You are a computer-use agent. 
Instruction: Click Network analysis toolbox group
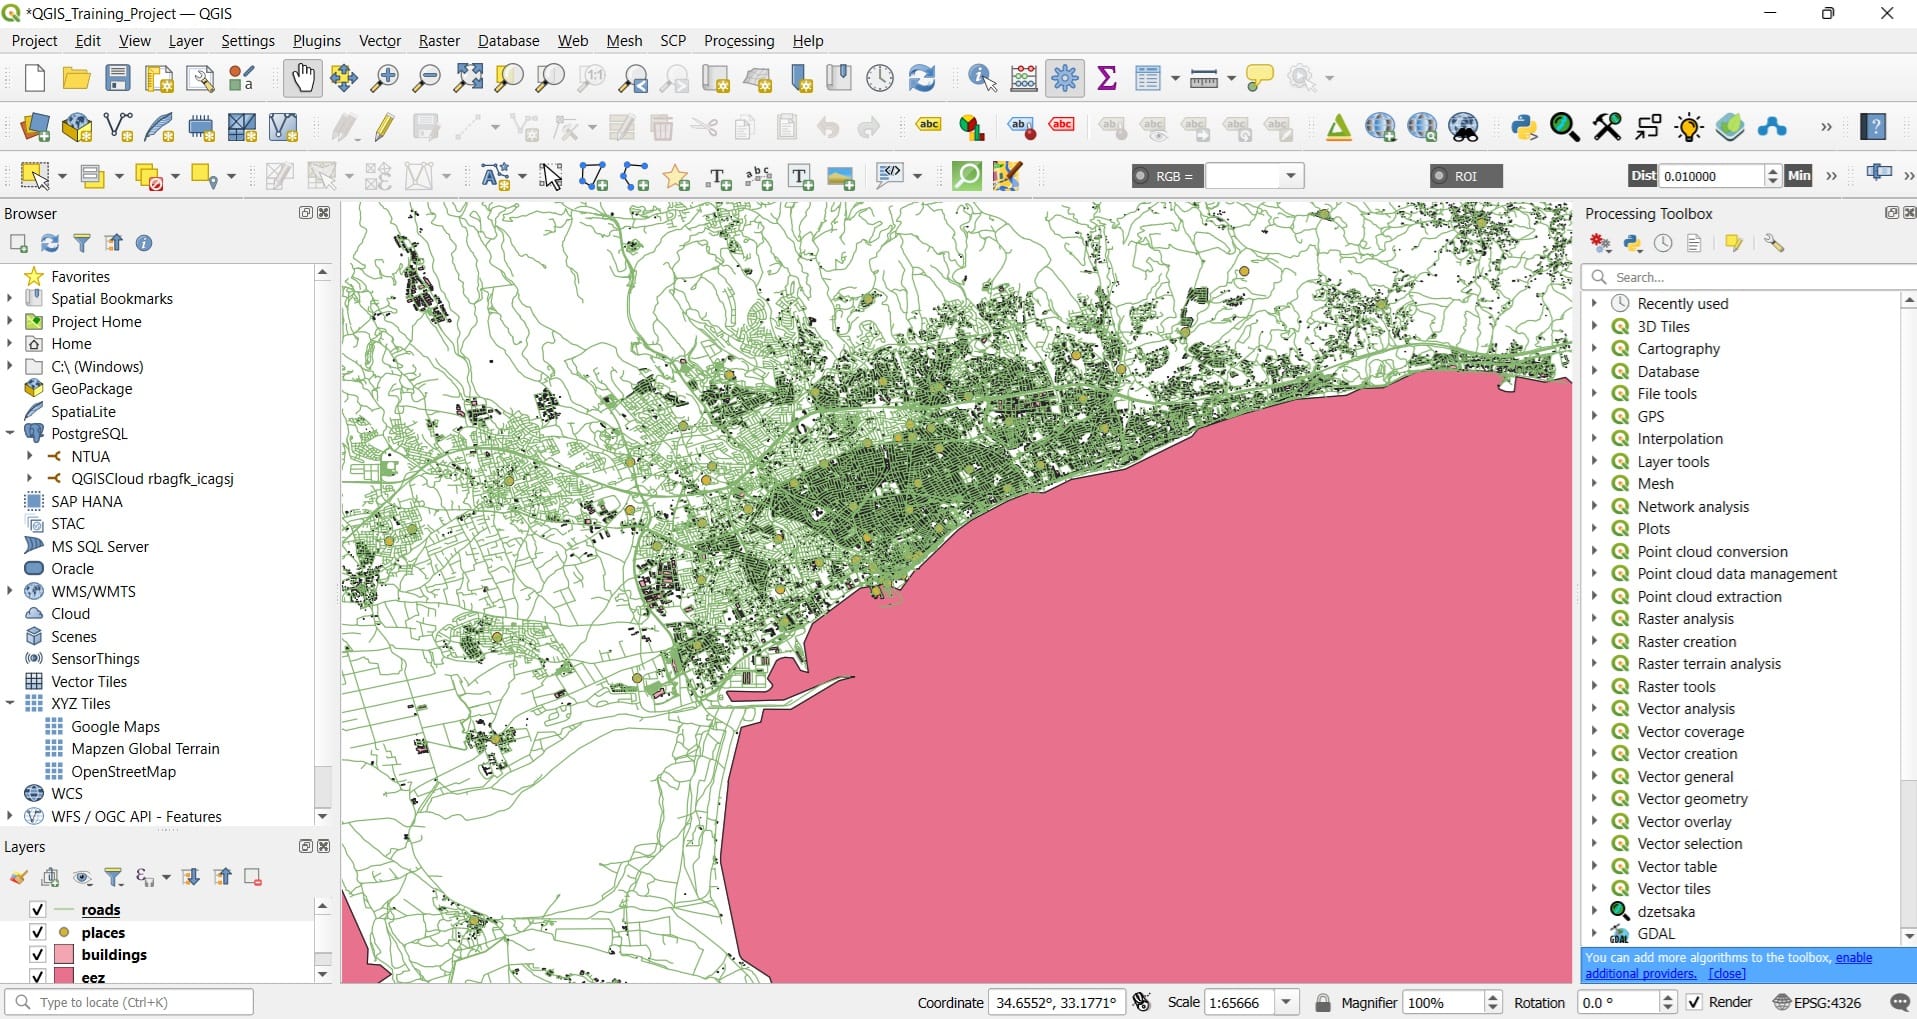tap(1693, 506)
